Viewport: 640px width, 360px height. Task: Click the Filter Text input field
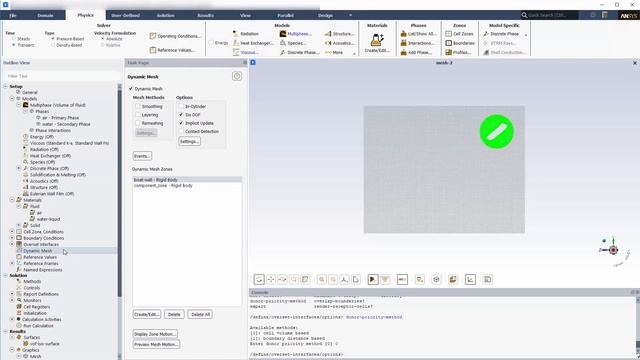pyautogui.click(x=61, y=76)
